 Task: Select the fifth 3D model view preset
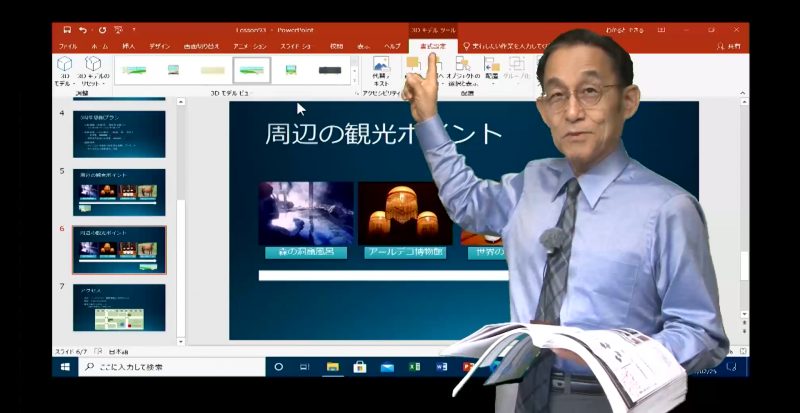pyautogui.click(x=291, y=70)
